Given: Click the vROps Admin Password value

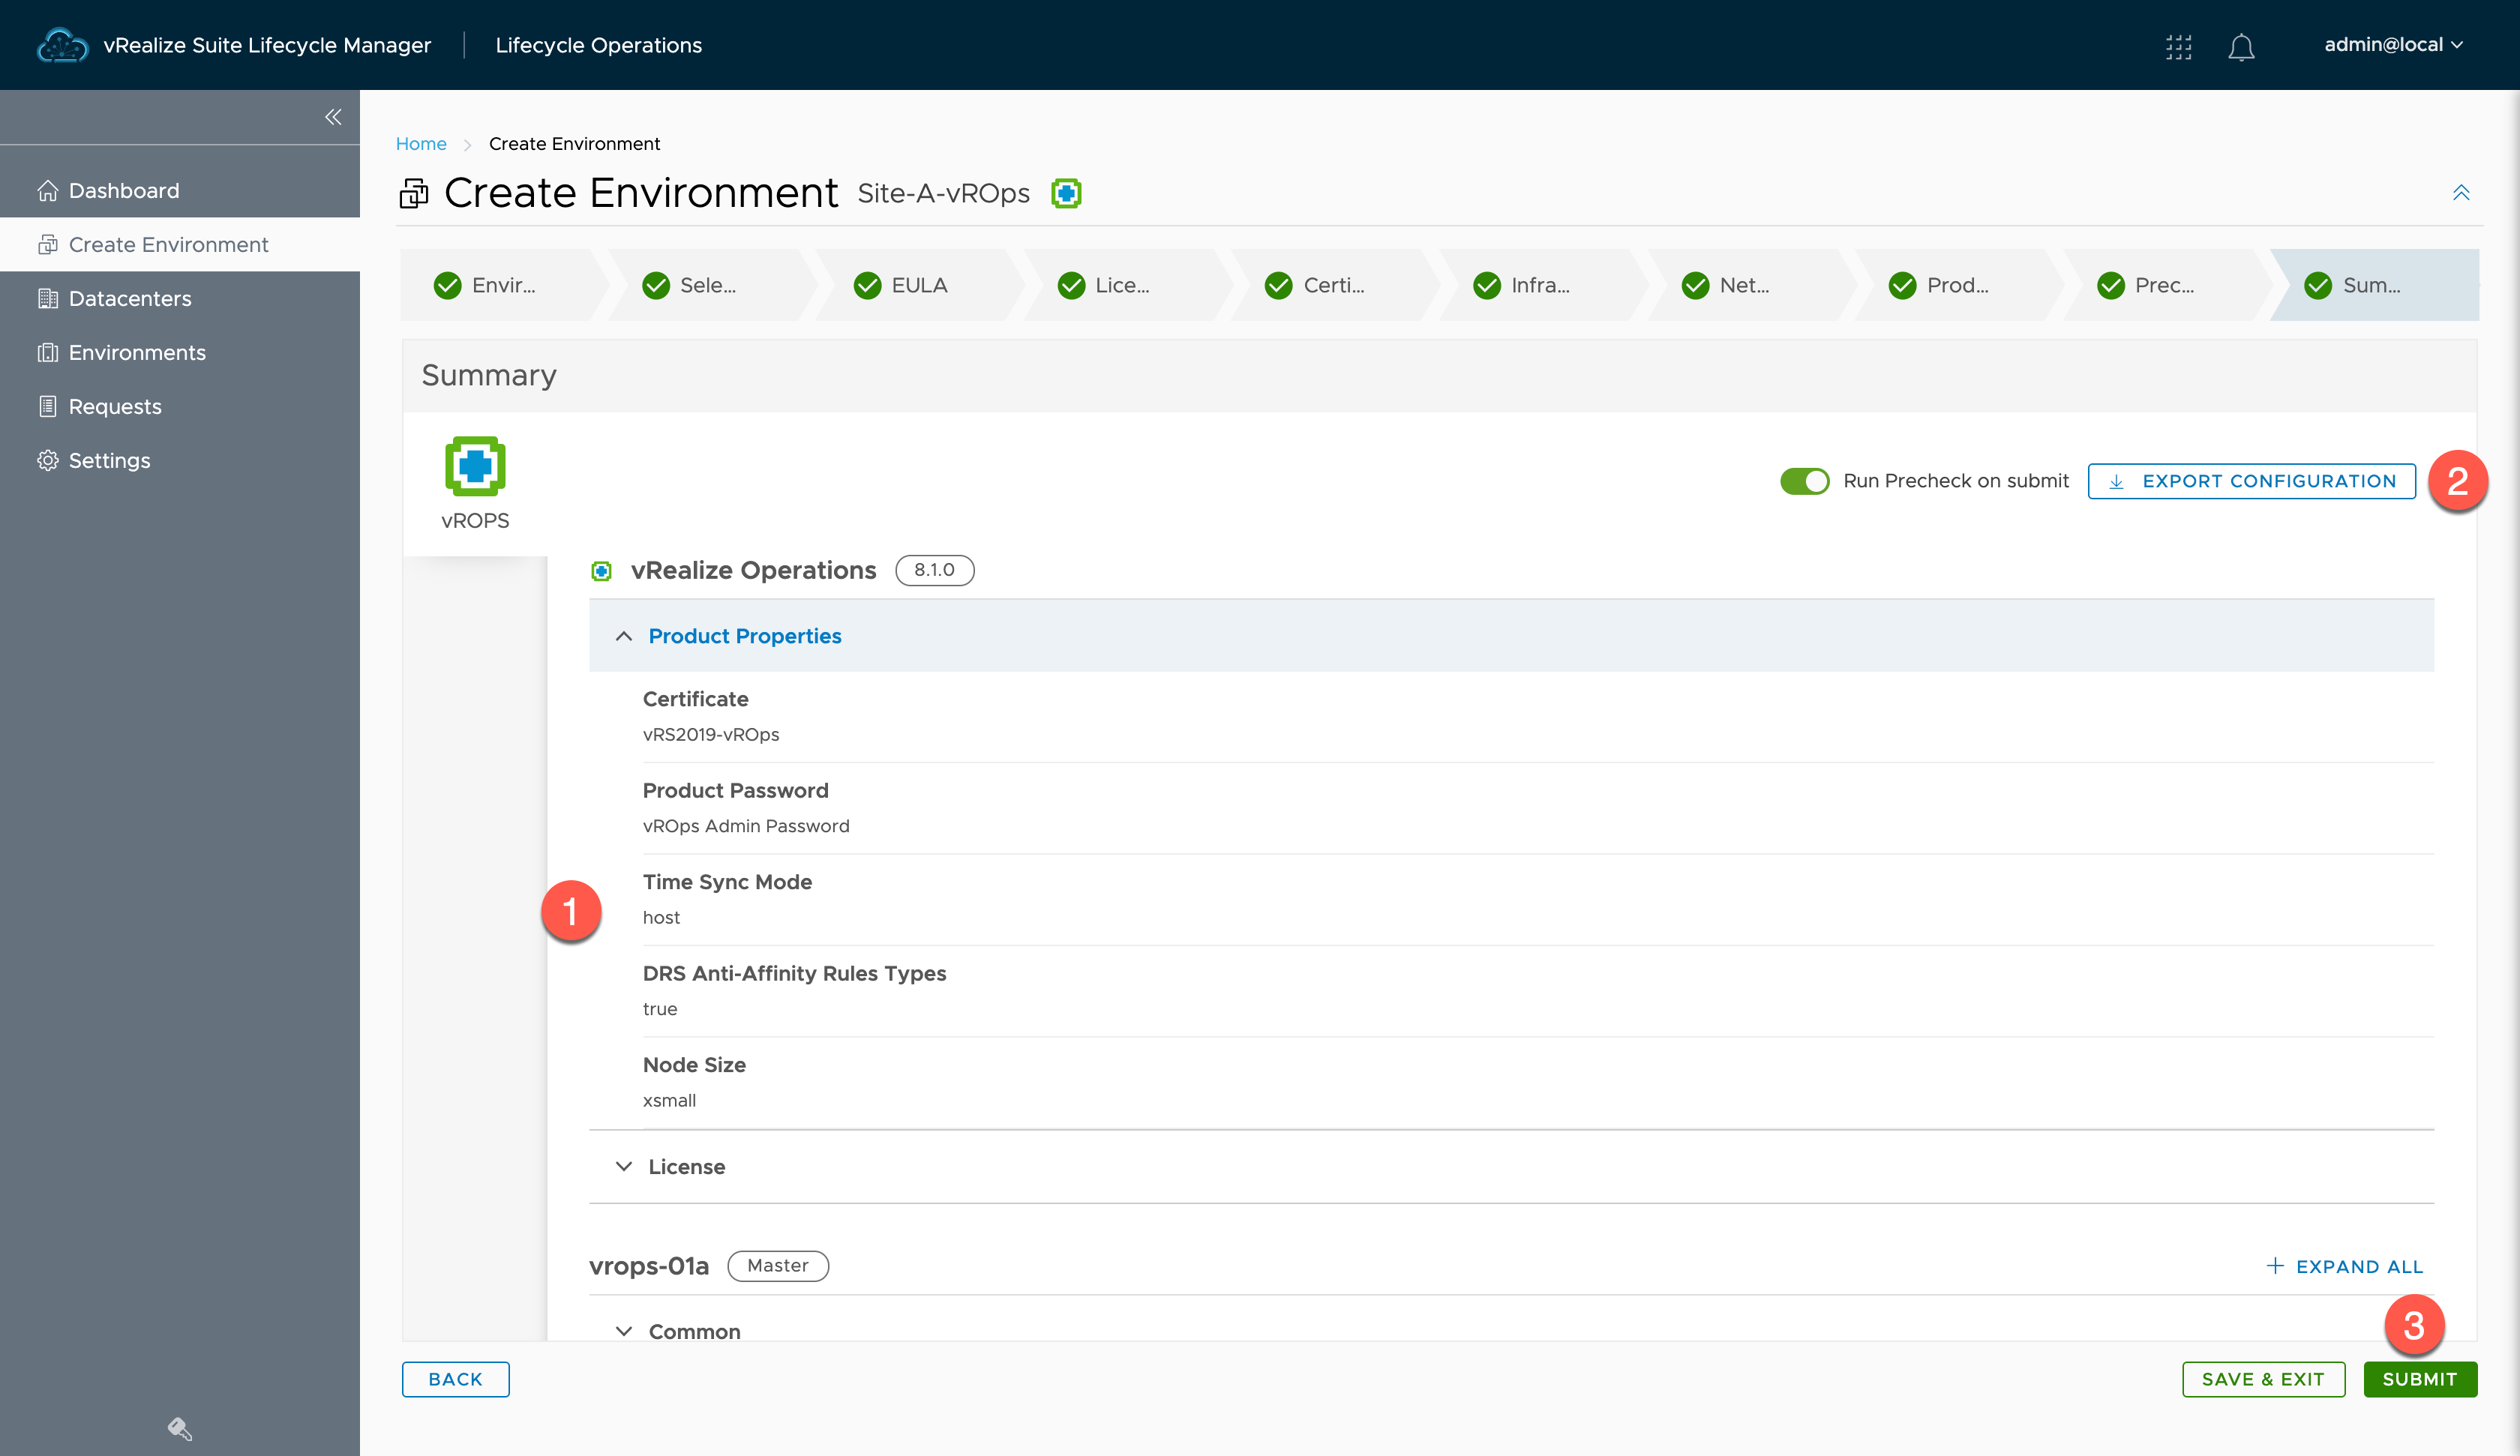Looking at the screenshot, I should tap(746, 826).
